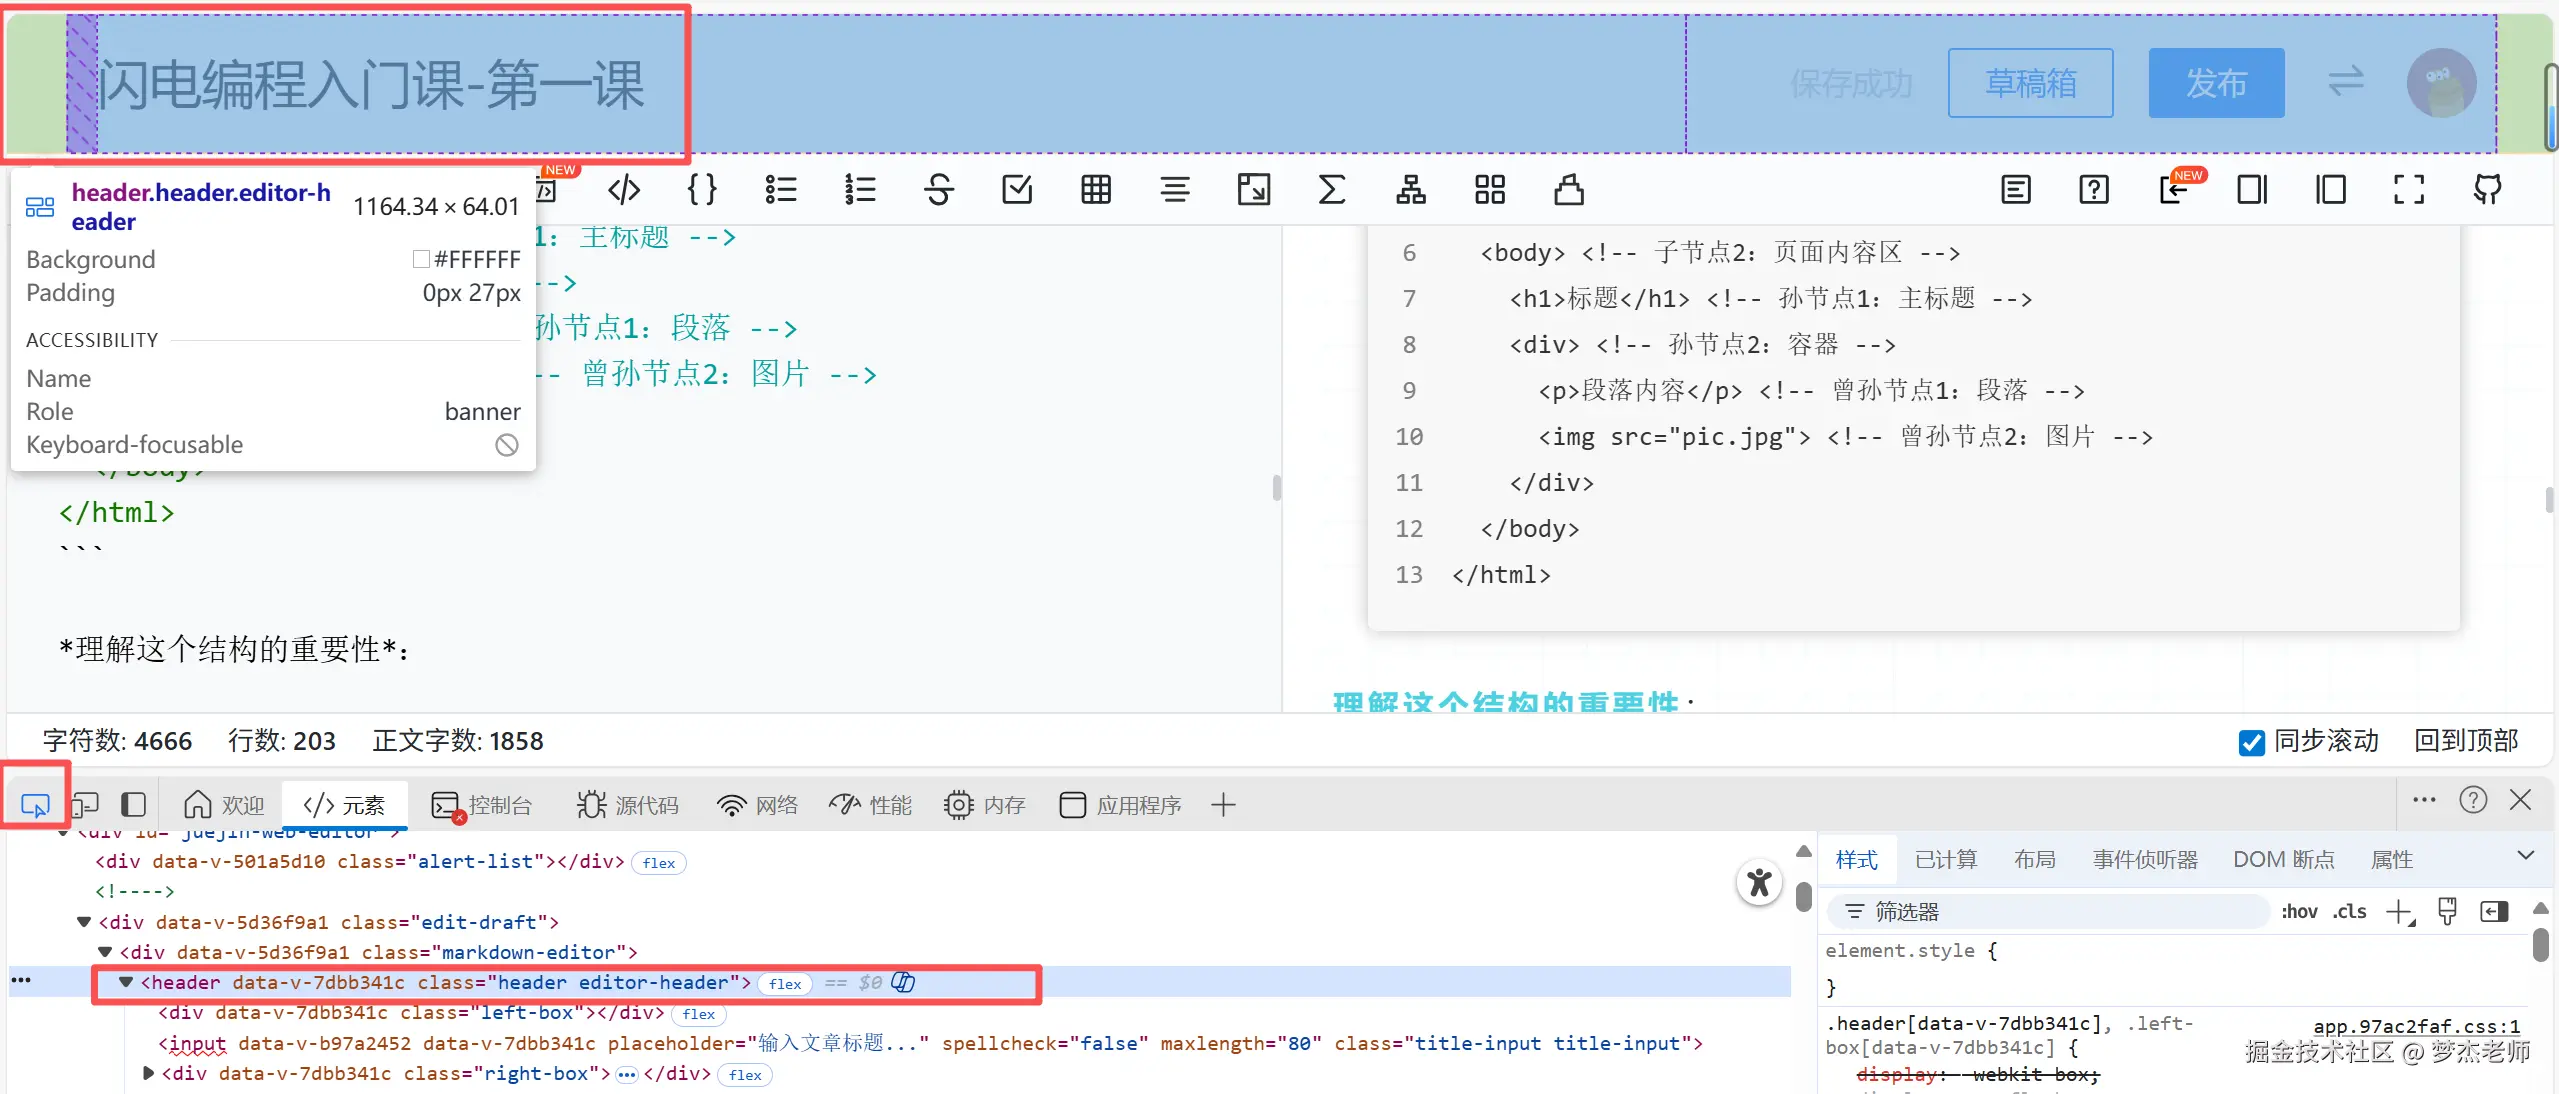
Task: Click the strikethrough format icon
Action: (x=938, y=190)
